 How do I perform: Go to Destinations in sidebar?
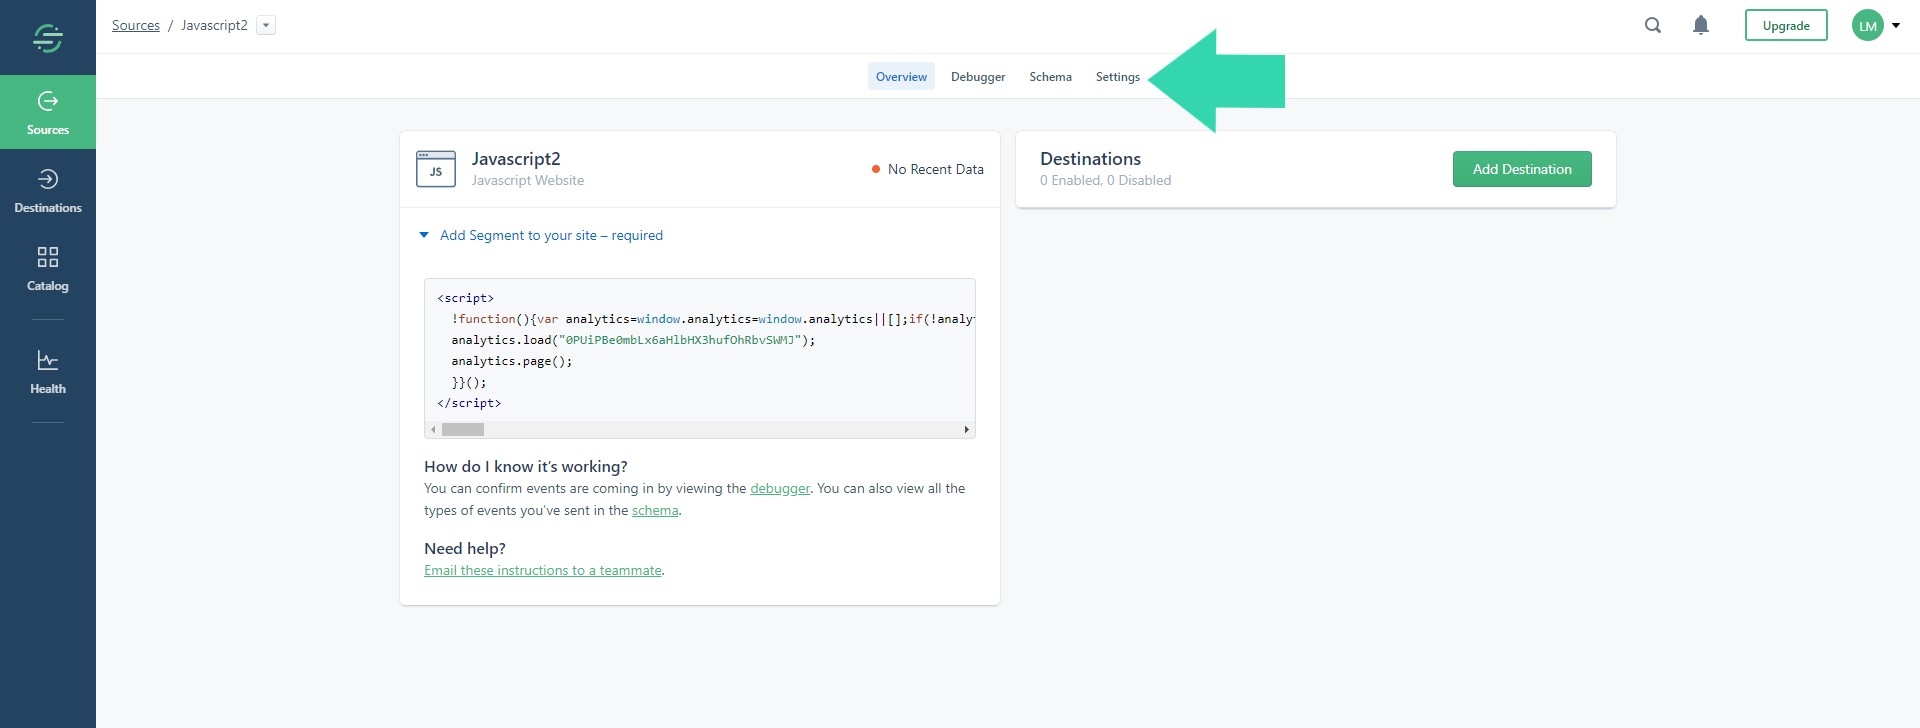(47, 190)
